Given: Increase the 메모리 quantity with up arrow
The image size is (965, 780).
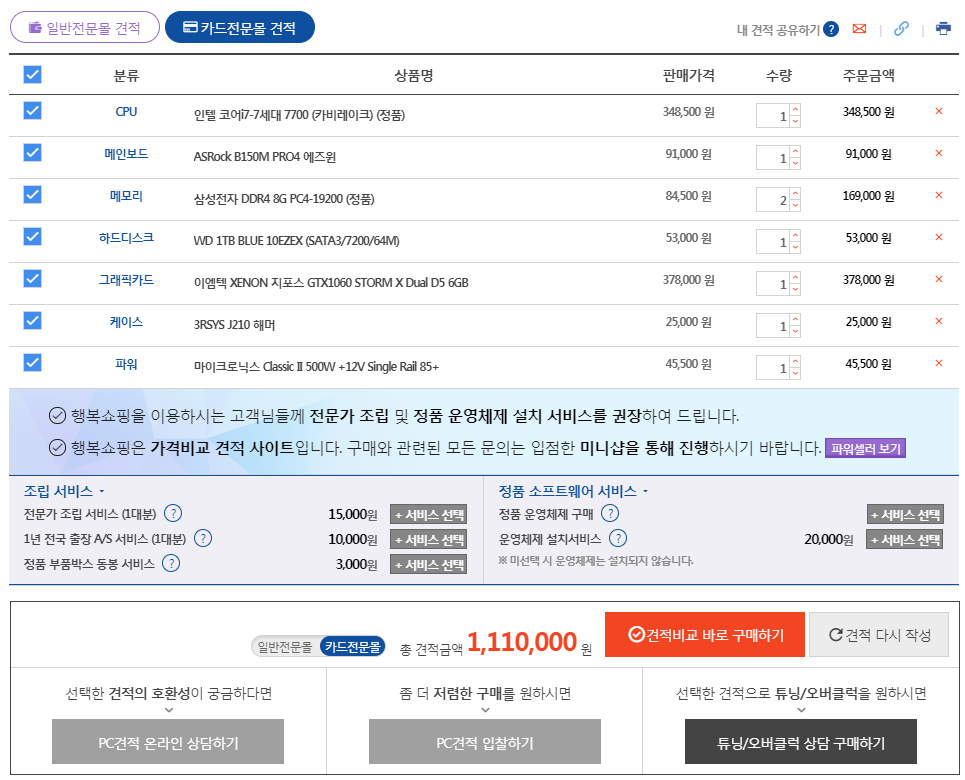Looking at the screenshot, I should (795, 194).
